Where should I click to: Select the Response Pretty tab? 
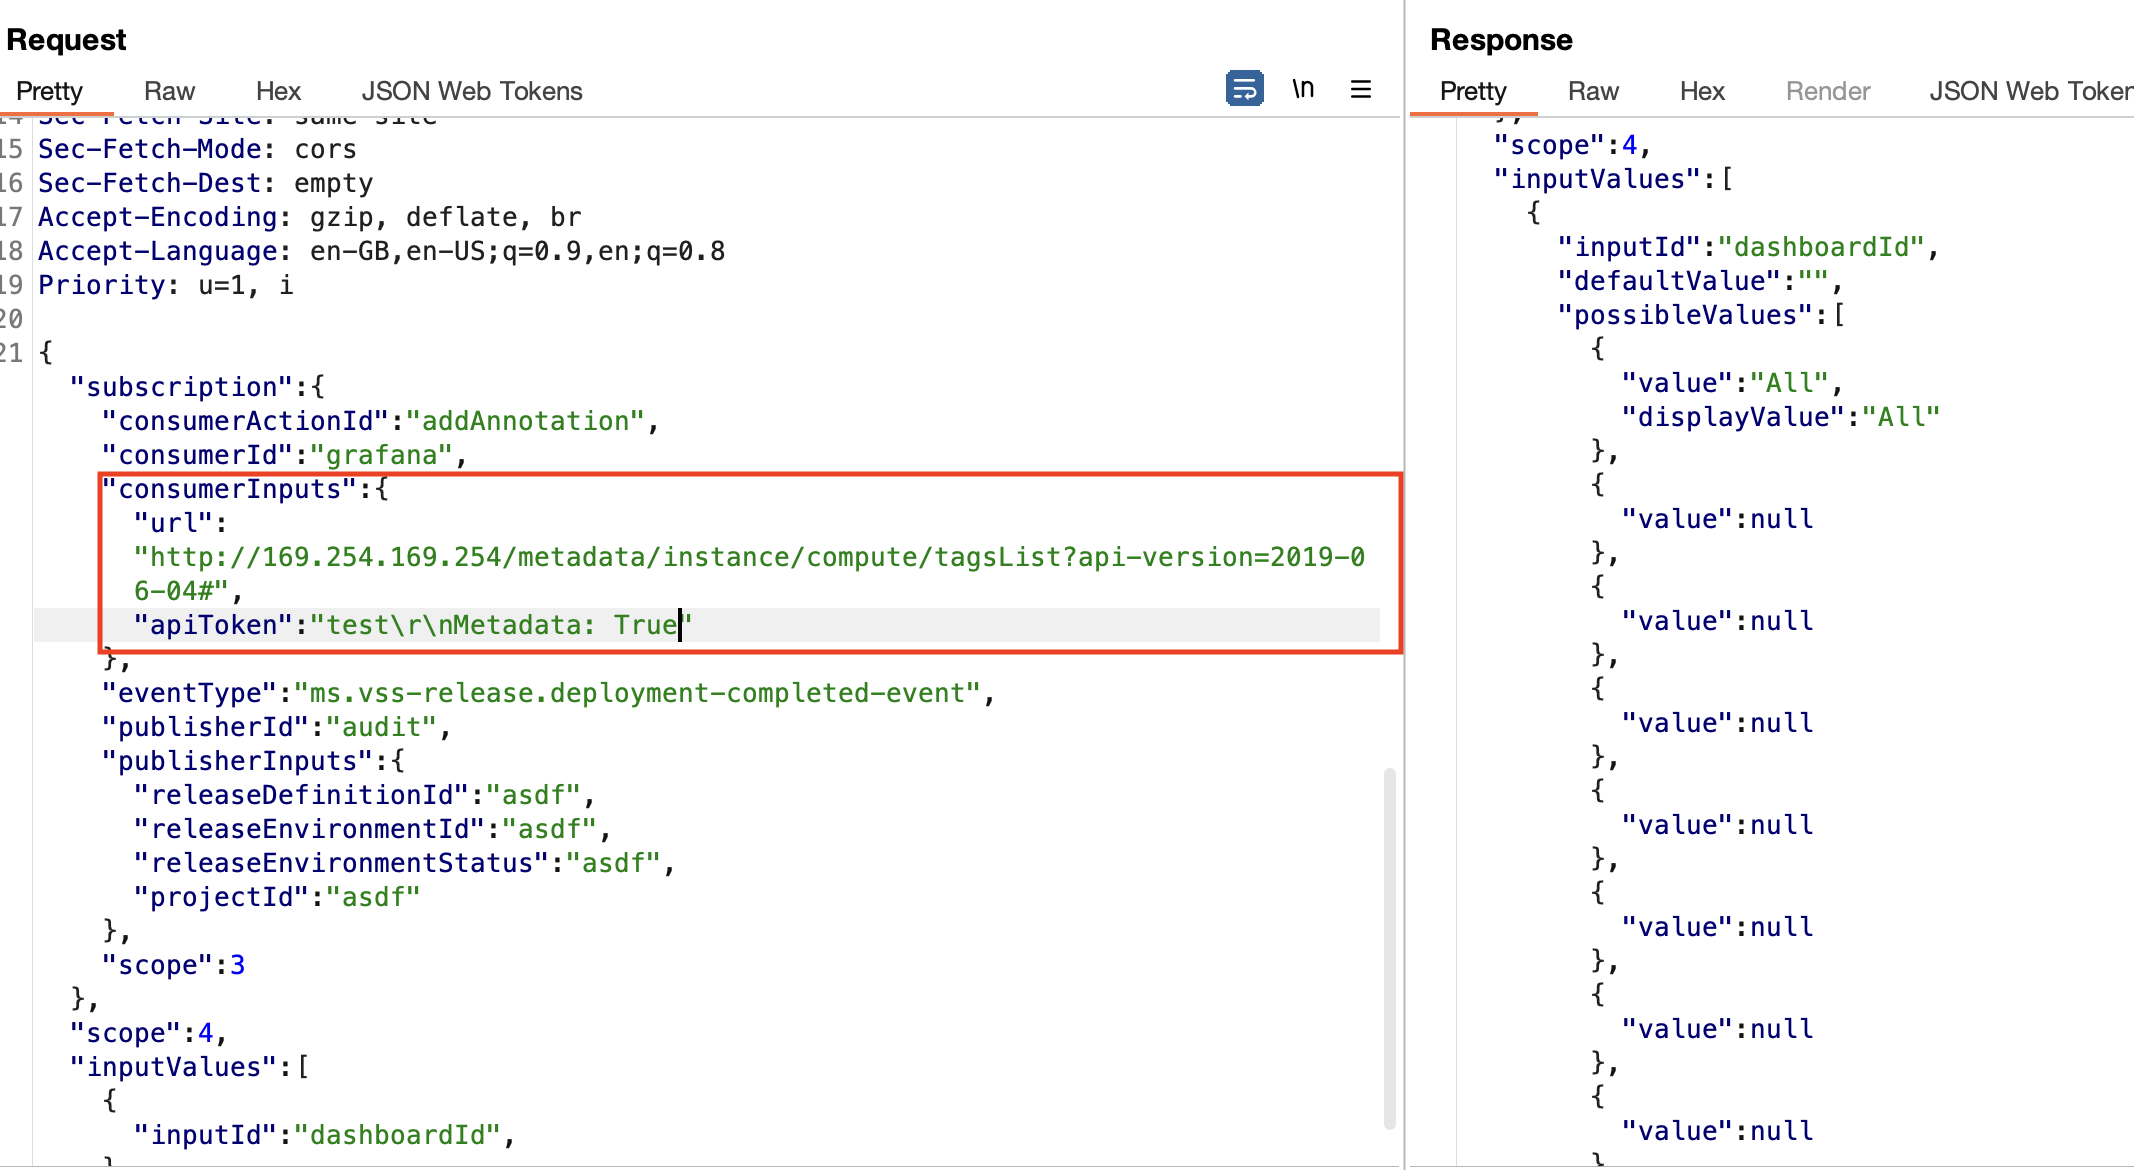click(x=1472, y=91)
